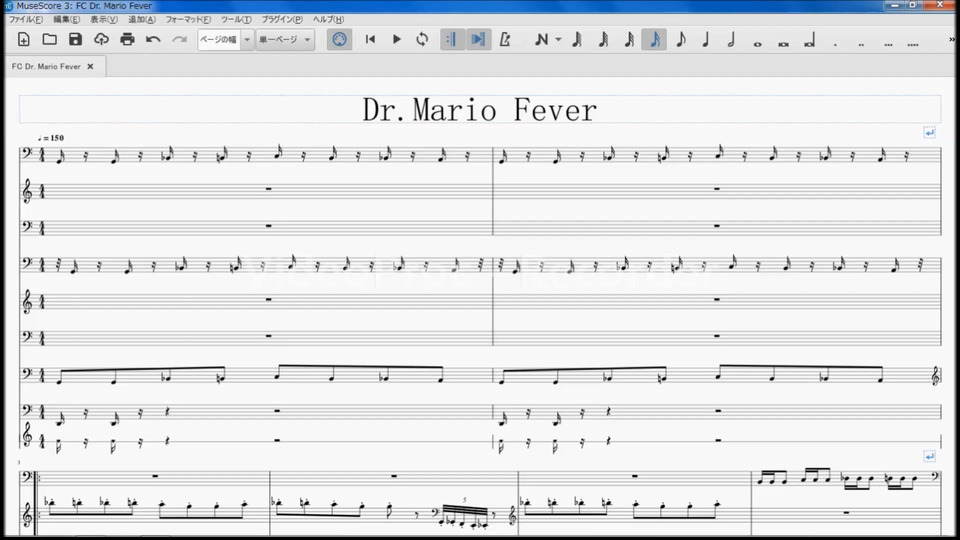
Task: Close the FC Dr. Mario Fever tab
Action: 90,66
